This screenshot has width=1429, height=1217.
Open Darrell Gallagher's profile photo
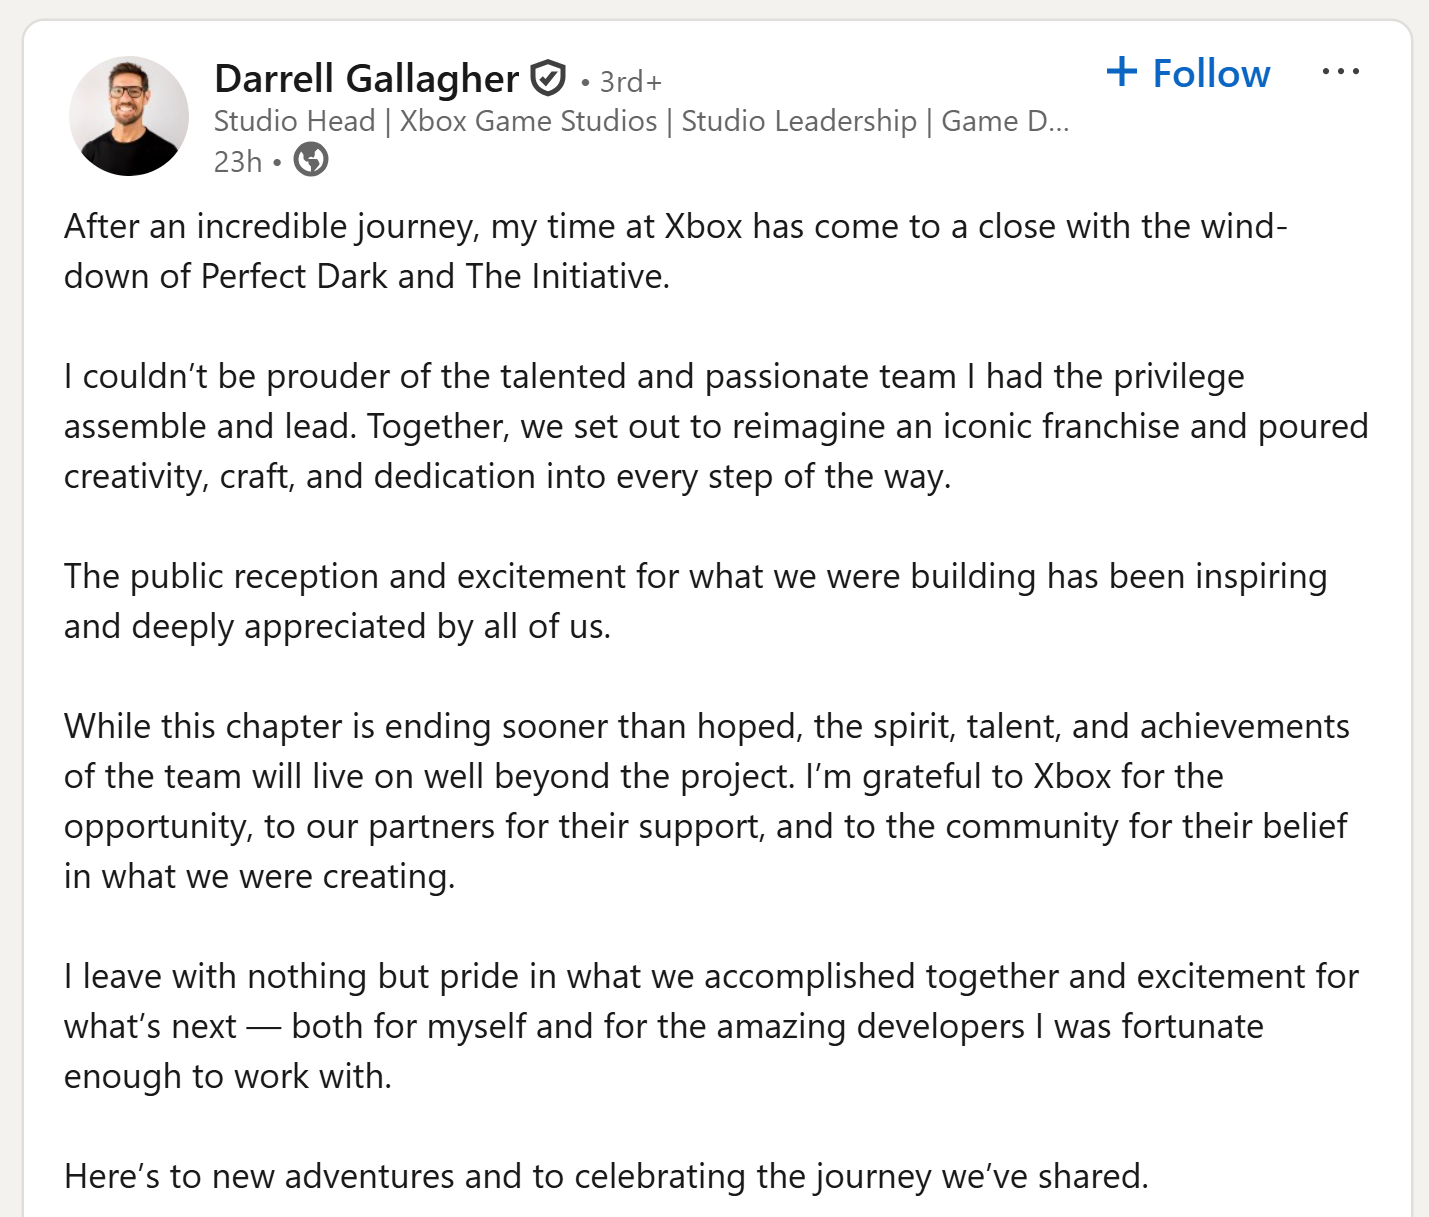coord(129,116)
